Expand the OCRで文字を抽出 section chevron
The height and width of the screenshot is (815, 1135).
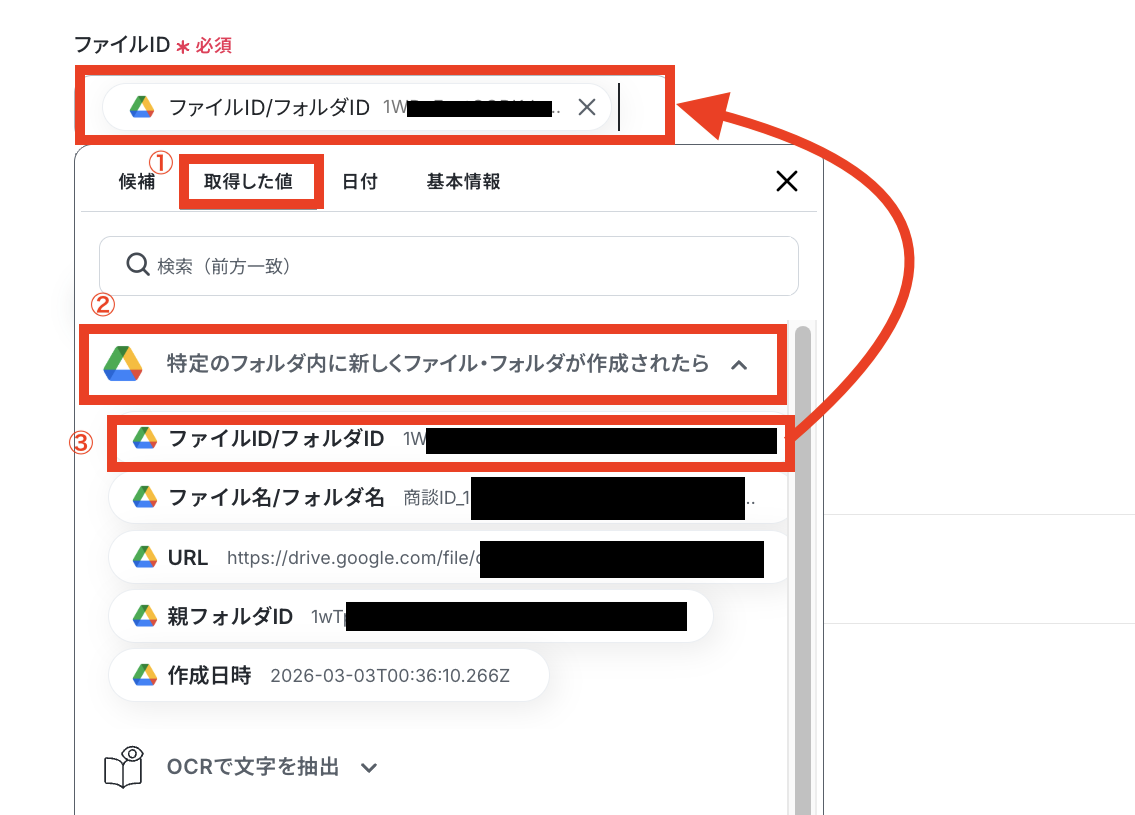coord(369,768)
